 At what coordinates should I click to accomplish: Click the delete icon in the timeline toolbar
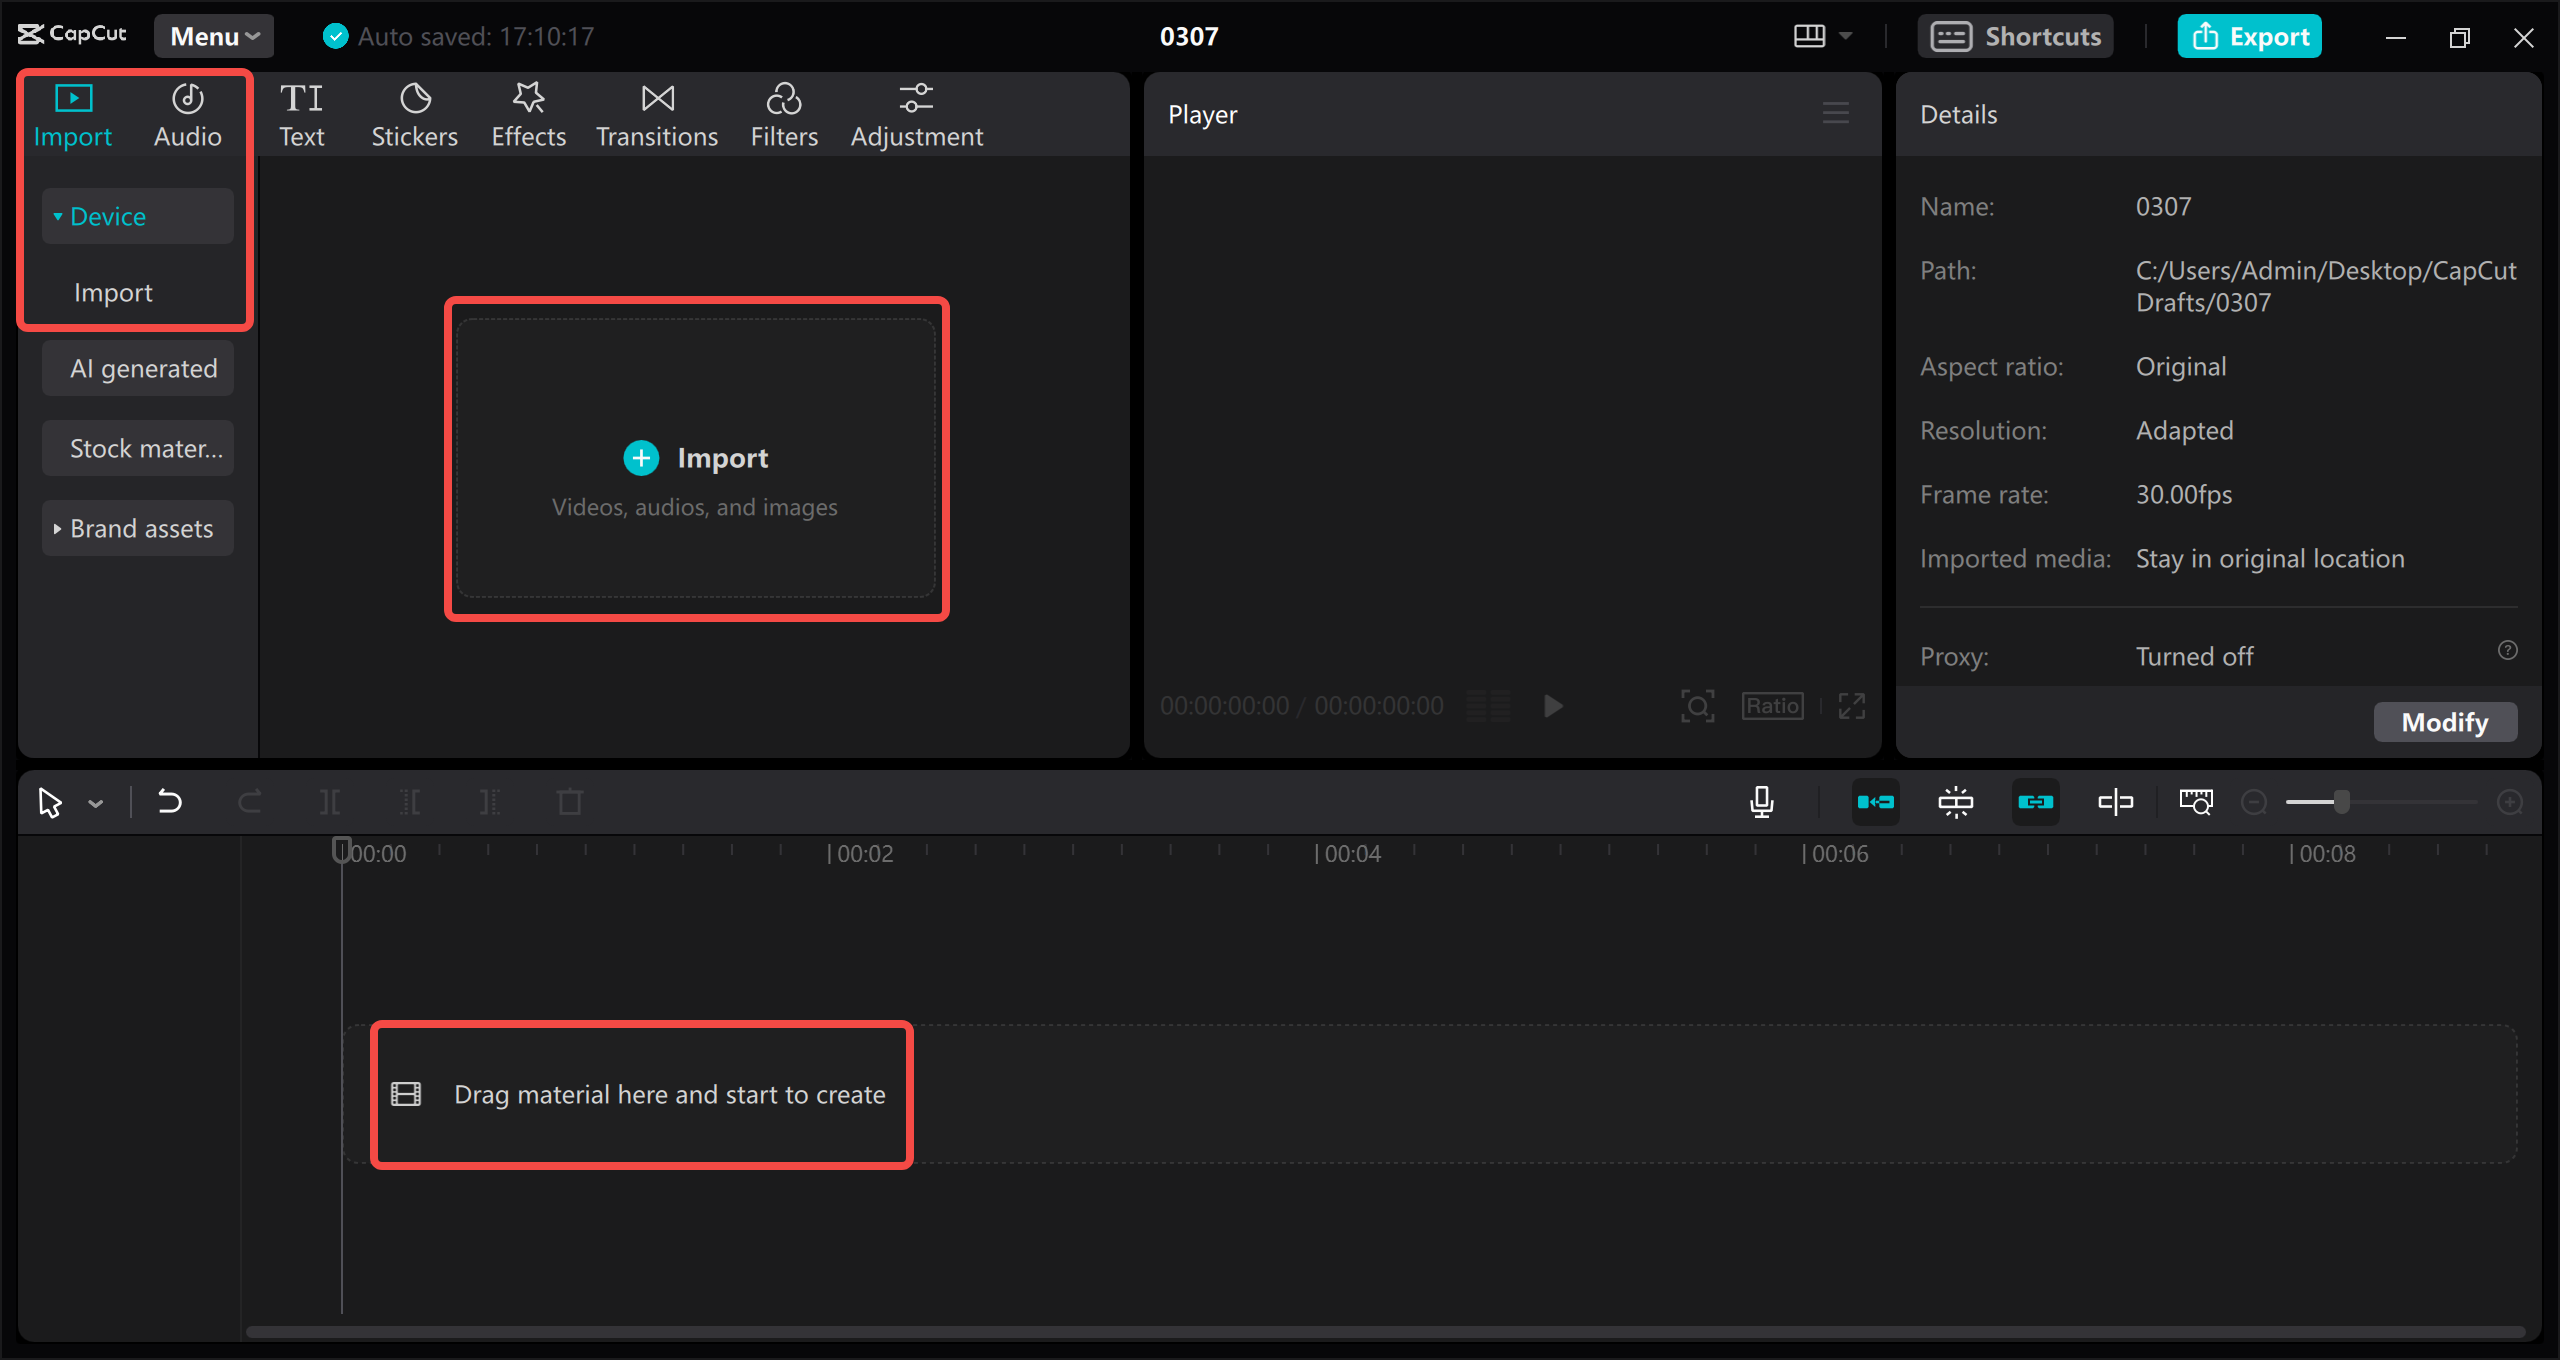(568, 801)
